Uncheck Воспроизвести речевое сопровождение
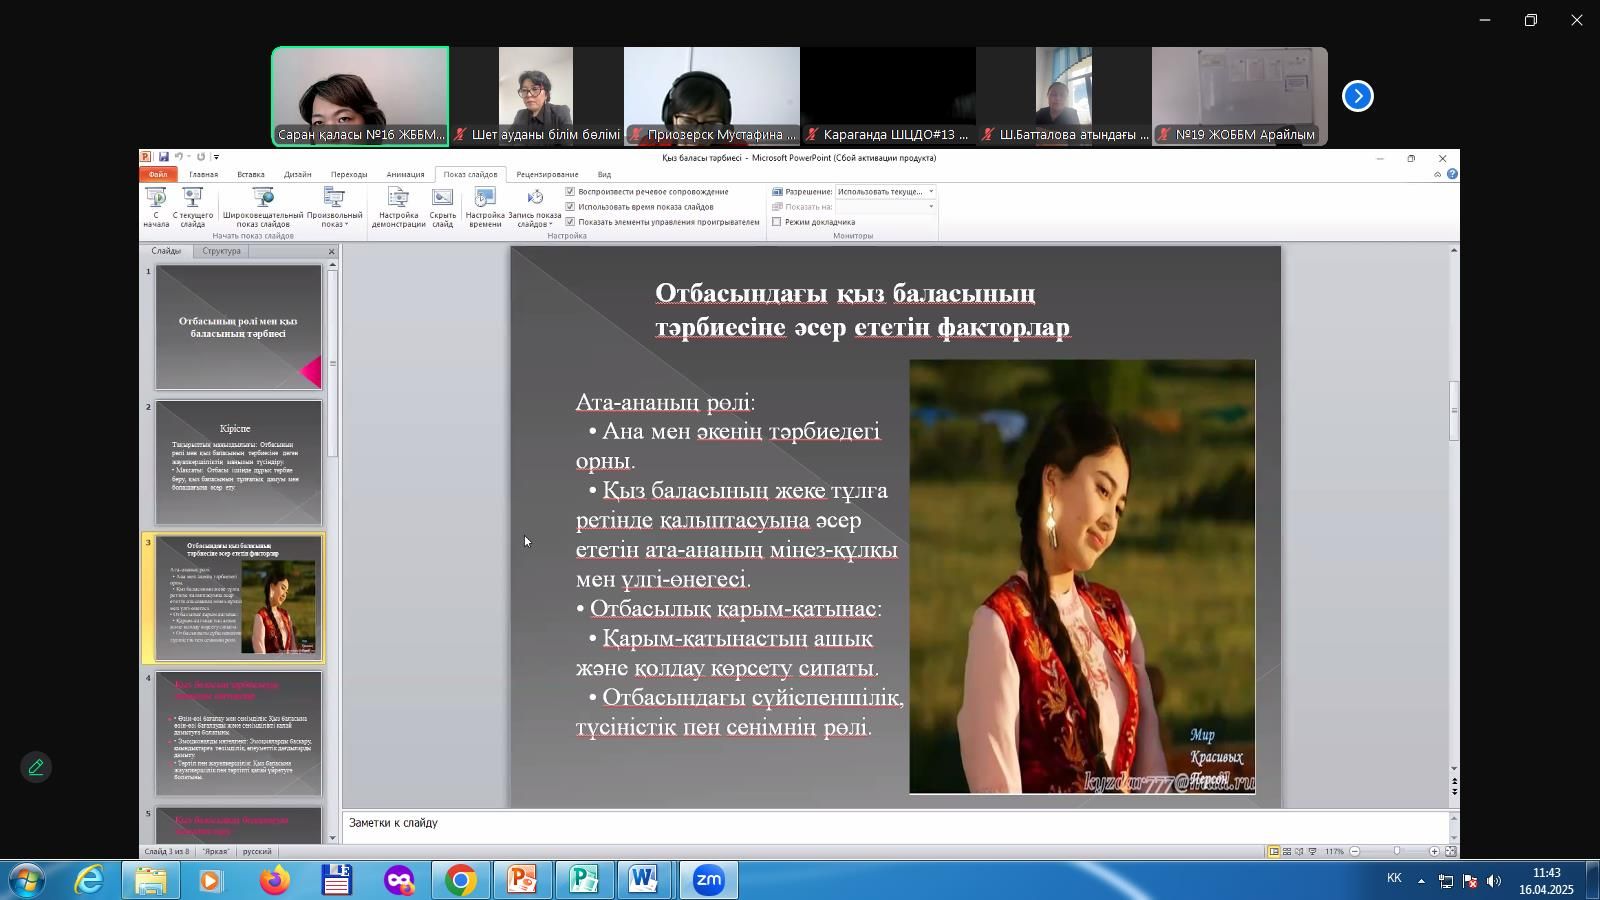Viewport: 1600px width, 900px height. 570,192
